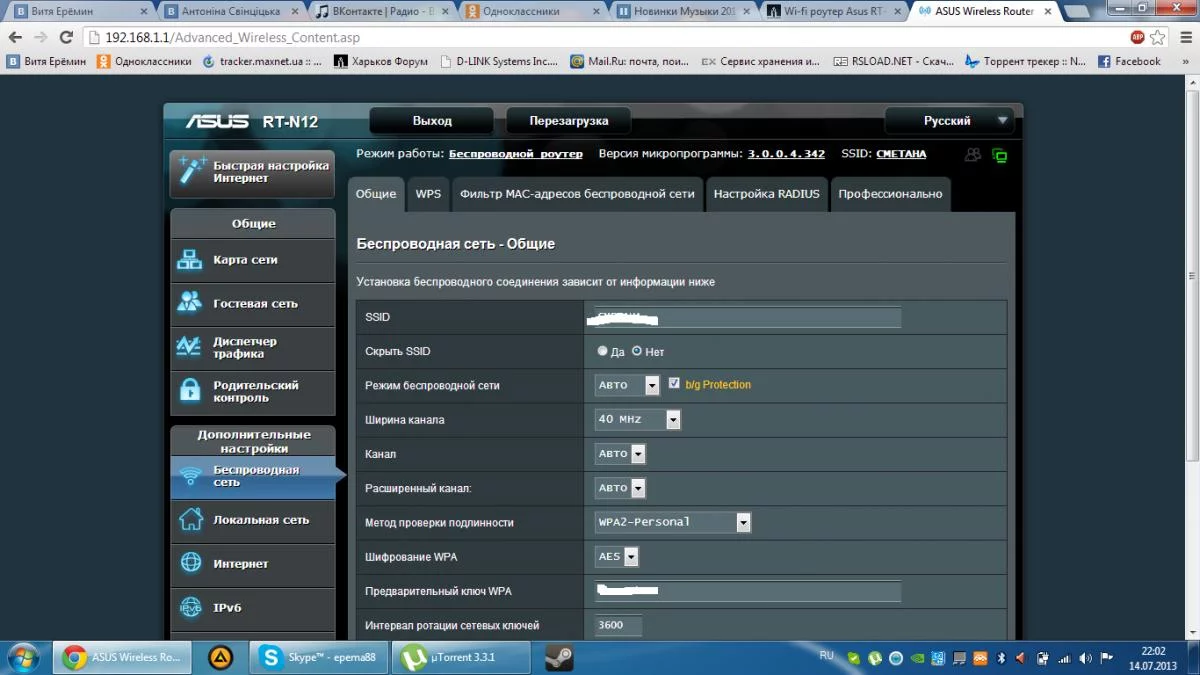The image size is (1200, 675).
Task: Click the SSID СМЕТАНА link
Action: (901, 154)
